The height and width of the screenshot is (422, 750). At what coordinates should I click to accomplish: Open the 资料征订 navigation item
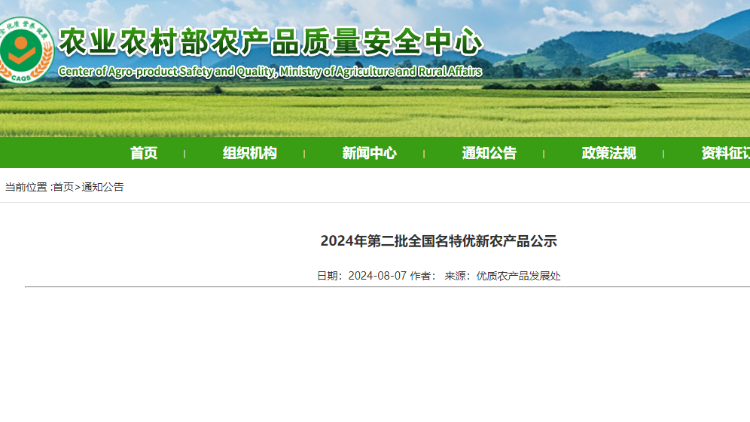coord(724,153)
